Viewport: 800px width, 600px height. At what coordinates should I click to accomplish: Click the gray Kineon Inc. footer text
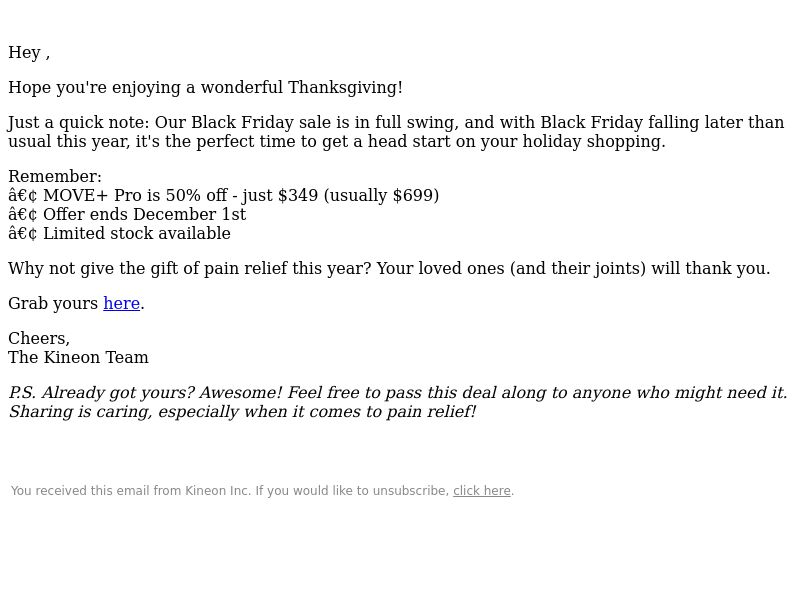pos(230,491)
